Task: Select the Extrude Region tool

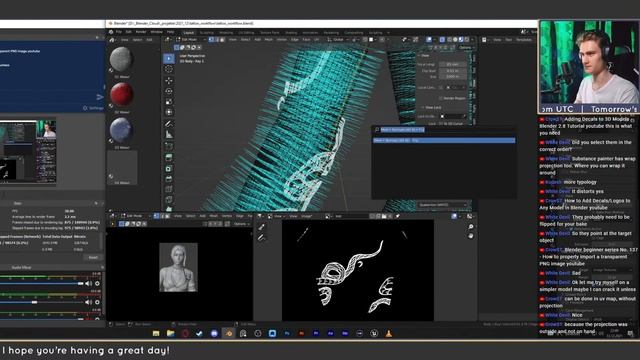Action: [x=169, y=157]
